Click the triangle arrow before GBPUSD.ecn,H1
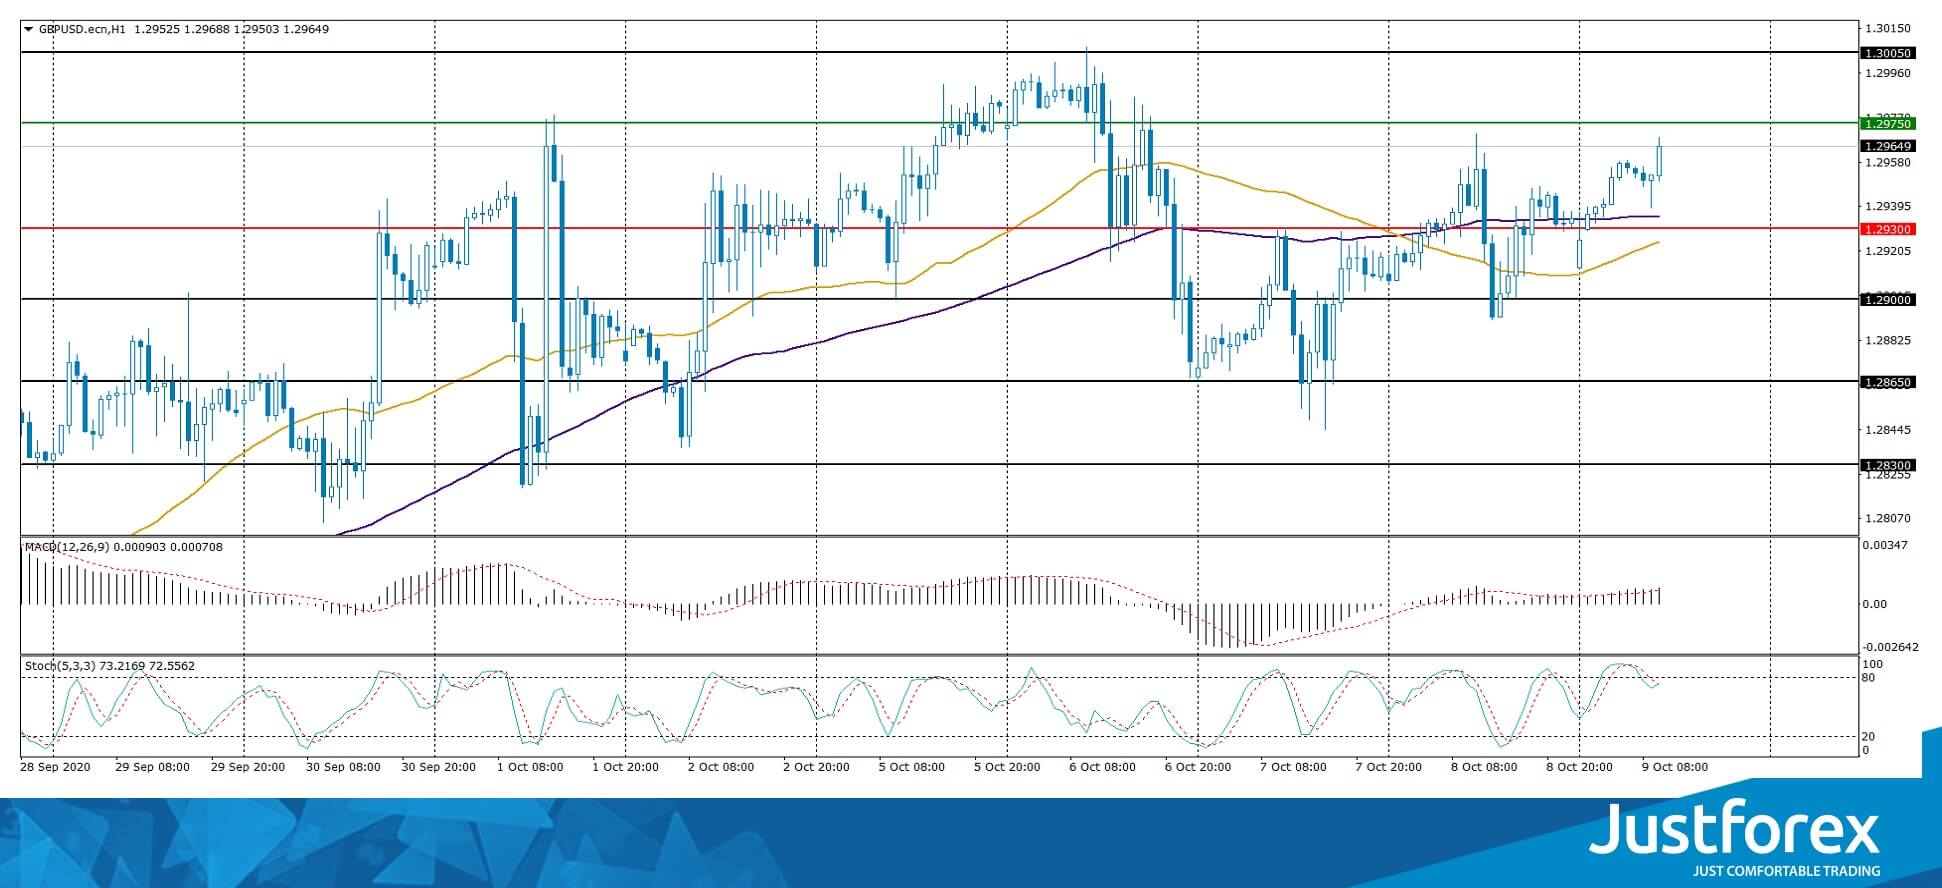Viewport: 1942px width, 888px height. click(28, 29)
